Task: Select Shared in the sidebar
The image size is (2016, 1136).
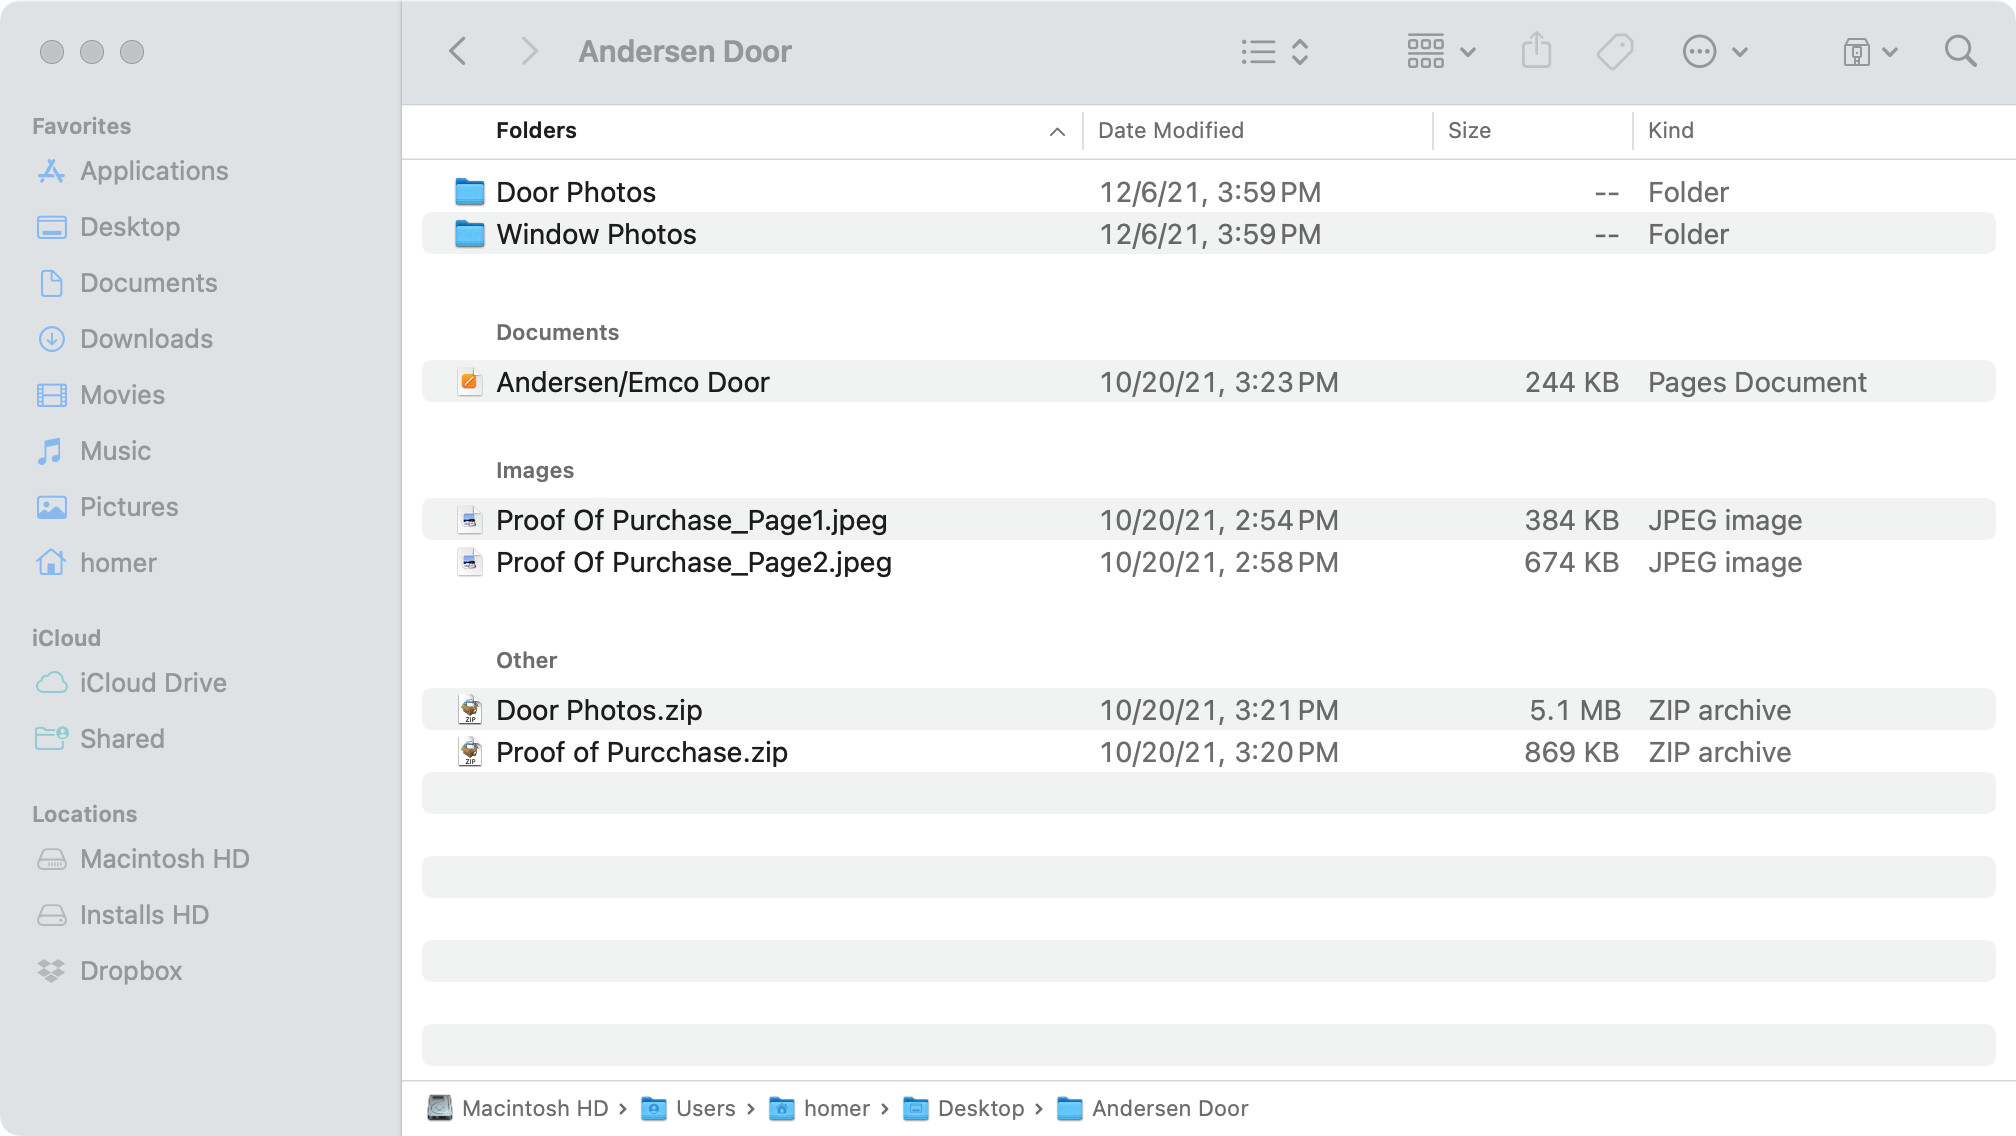Action: [x=122, y=739]
